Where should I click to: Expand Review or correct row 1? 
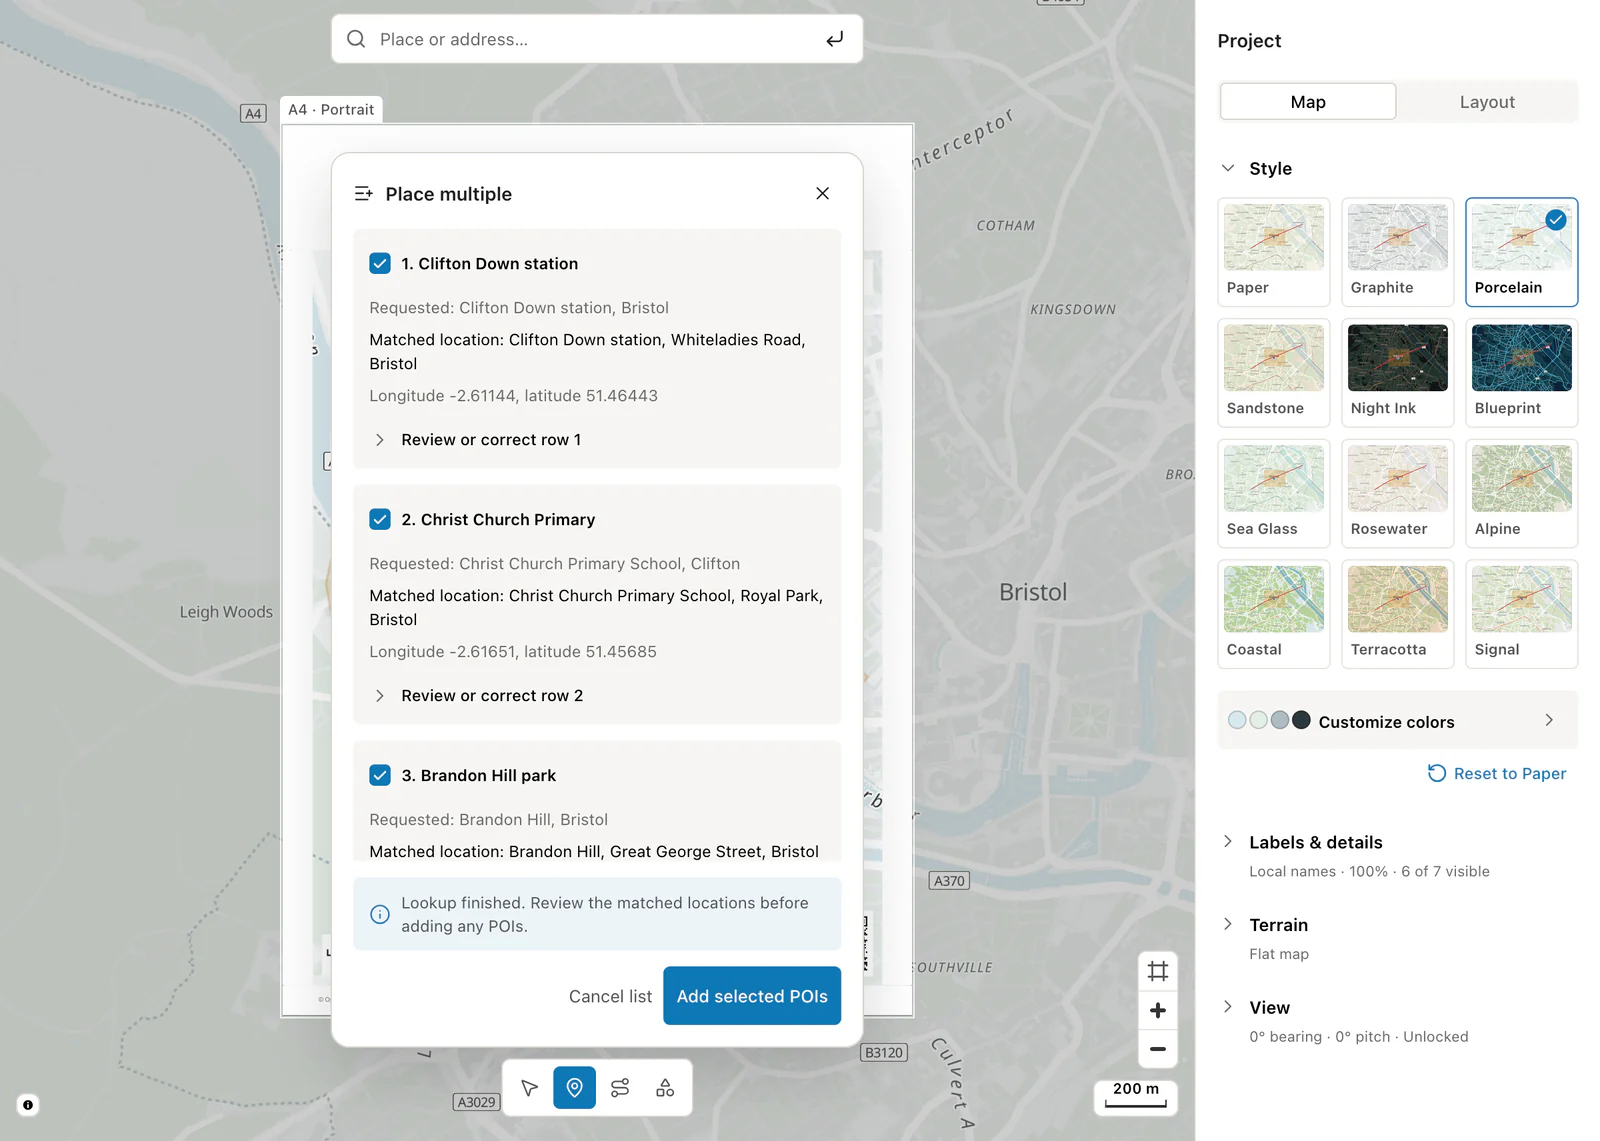point(475,440)
